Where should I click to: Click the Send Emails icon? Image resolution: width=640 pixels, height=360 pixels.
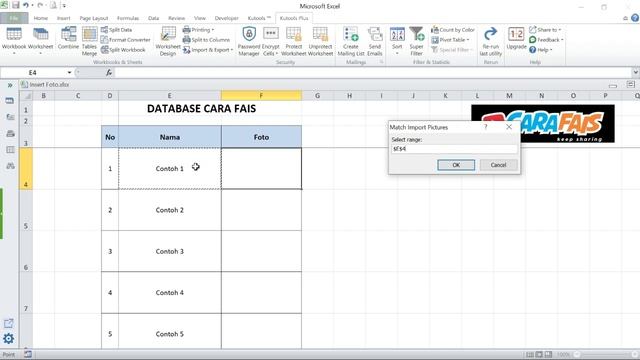pos(374,41)
